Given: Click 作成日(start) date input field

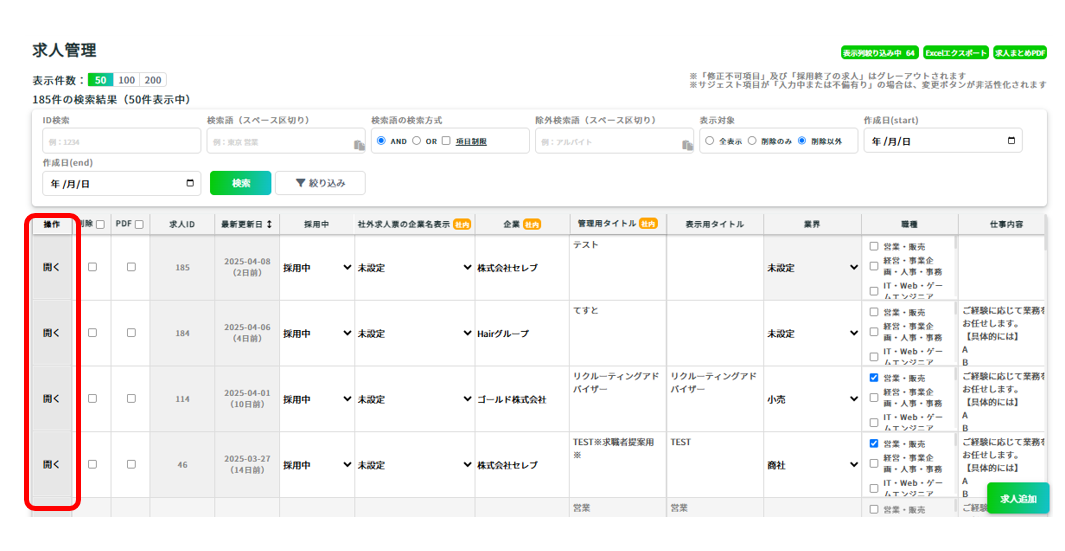Looking at the screenshot, I should (943, 141).
